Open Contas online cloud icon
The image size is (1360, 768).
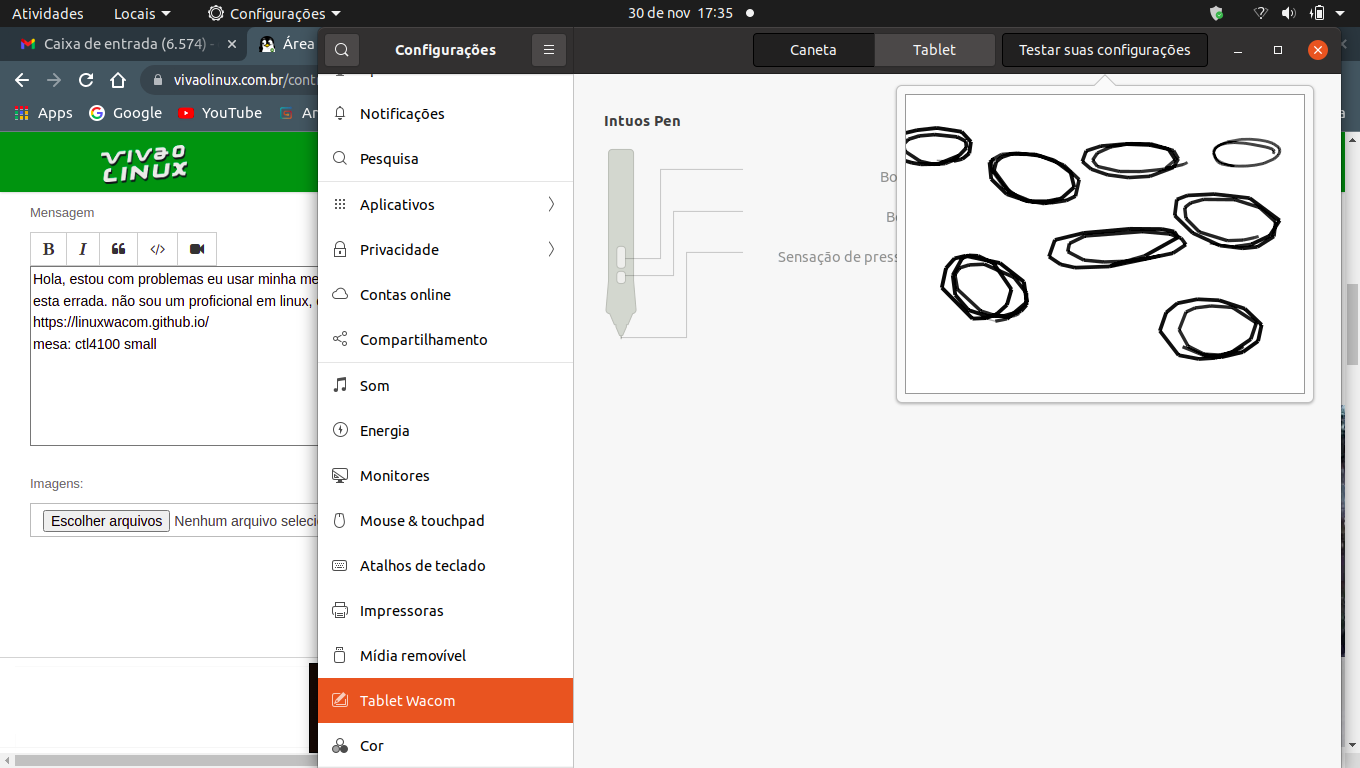click(x=340, y=295)
